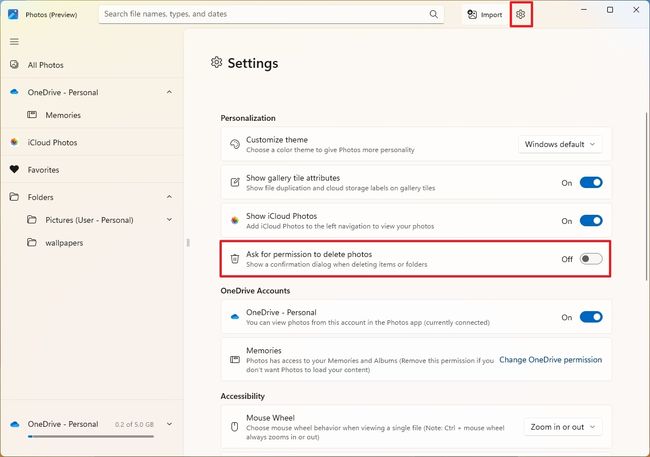650x457 pixels.
Task: Turn off Show iCloud Photos toggle
Action: (591, 221)
